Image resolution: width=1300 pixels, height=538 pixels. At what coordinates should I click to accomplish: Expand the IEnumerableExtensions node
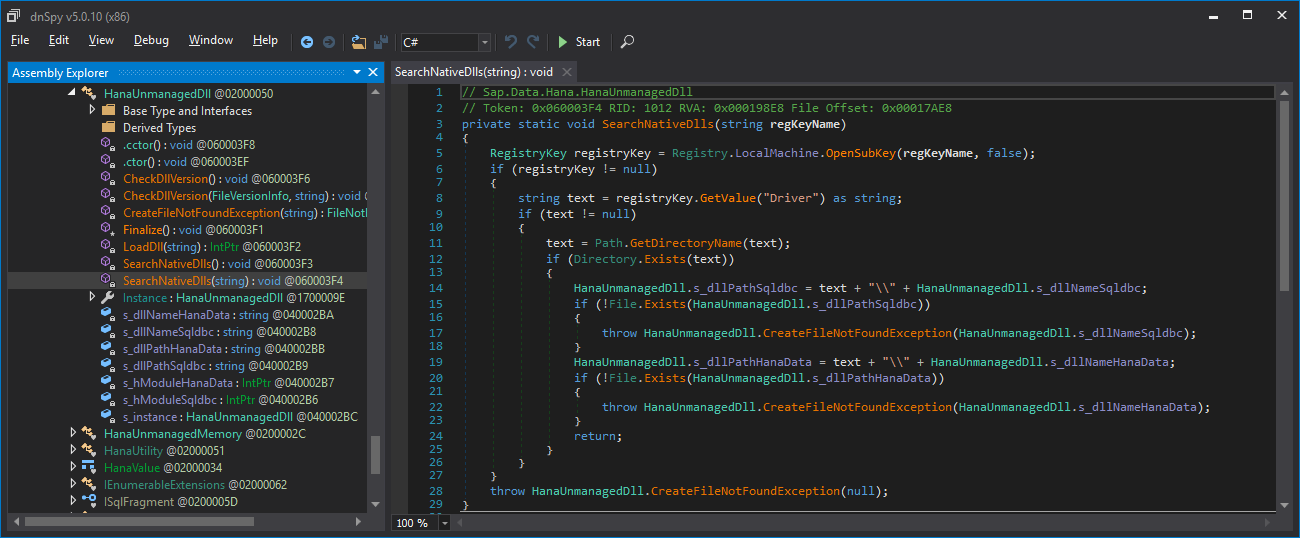point(72,484)
